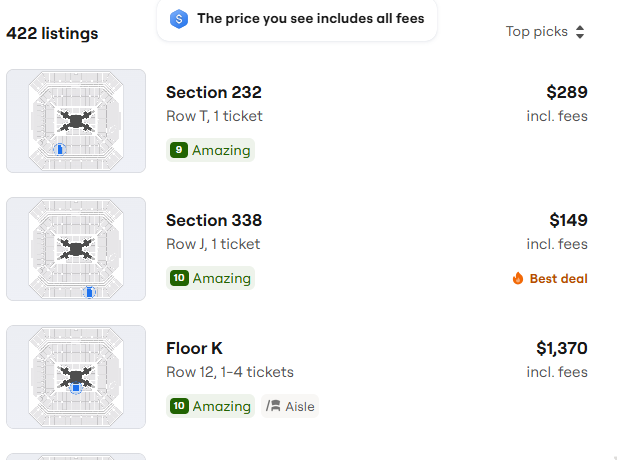617x460 pixels.
Task: Click the blue dollar shield icon
Action: tap(179, 18)
